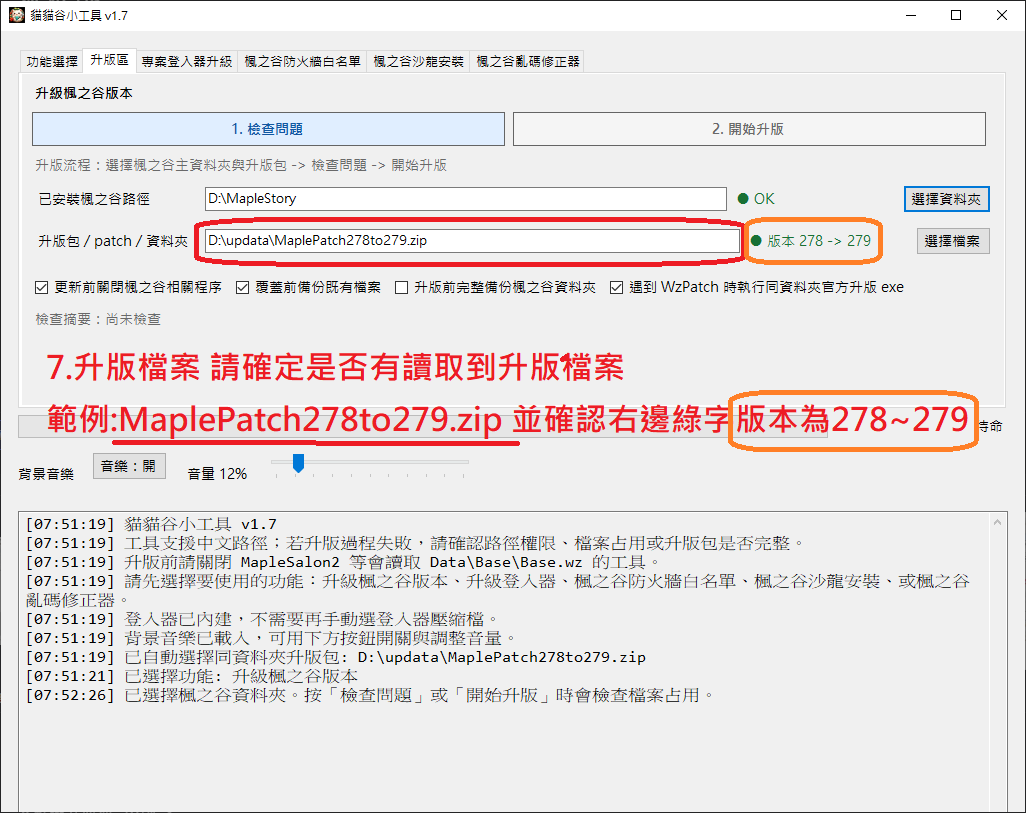
Task: Click log line 已自動選擇同資料夾升版包
Action: 336,657
